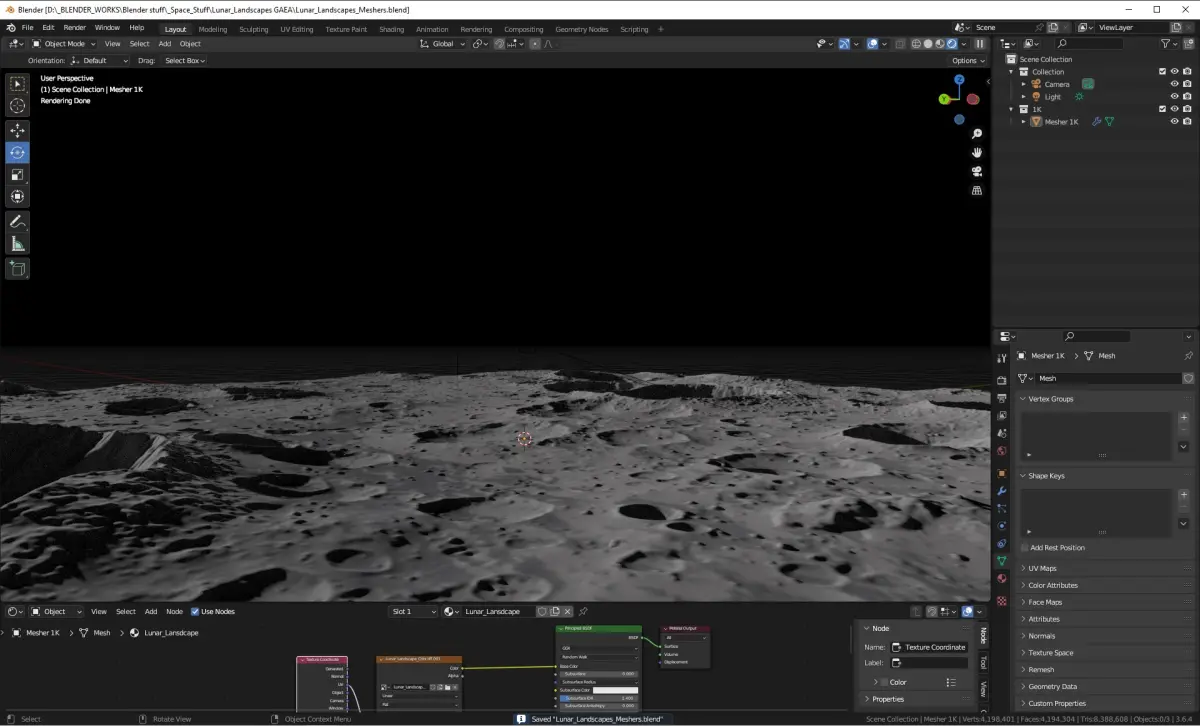Switch to Geometry Nodes workspace tab
1200x726 pixels.
[582, 29]
